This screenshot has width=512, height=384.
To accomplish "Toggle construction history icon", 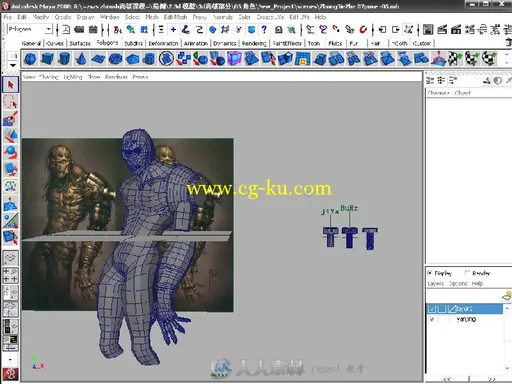I will point(408,30).
